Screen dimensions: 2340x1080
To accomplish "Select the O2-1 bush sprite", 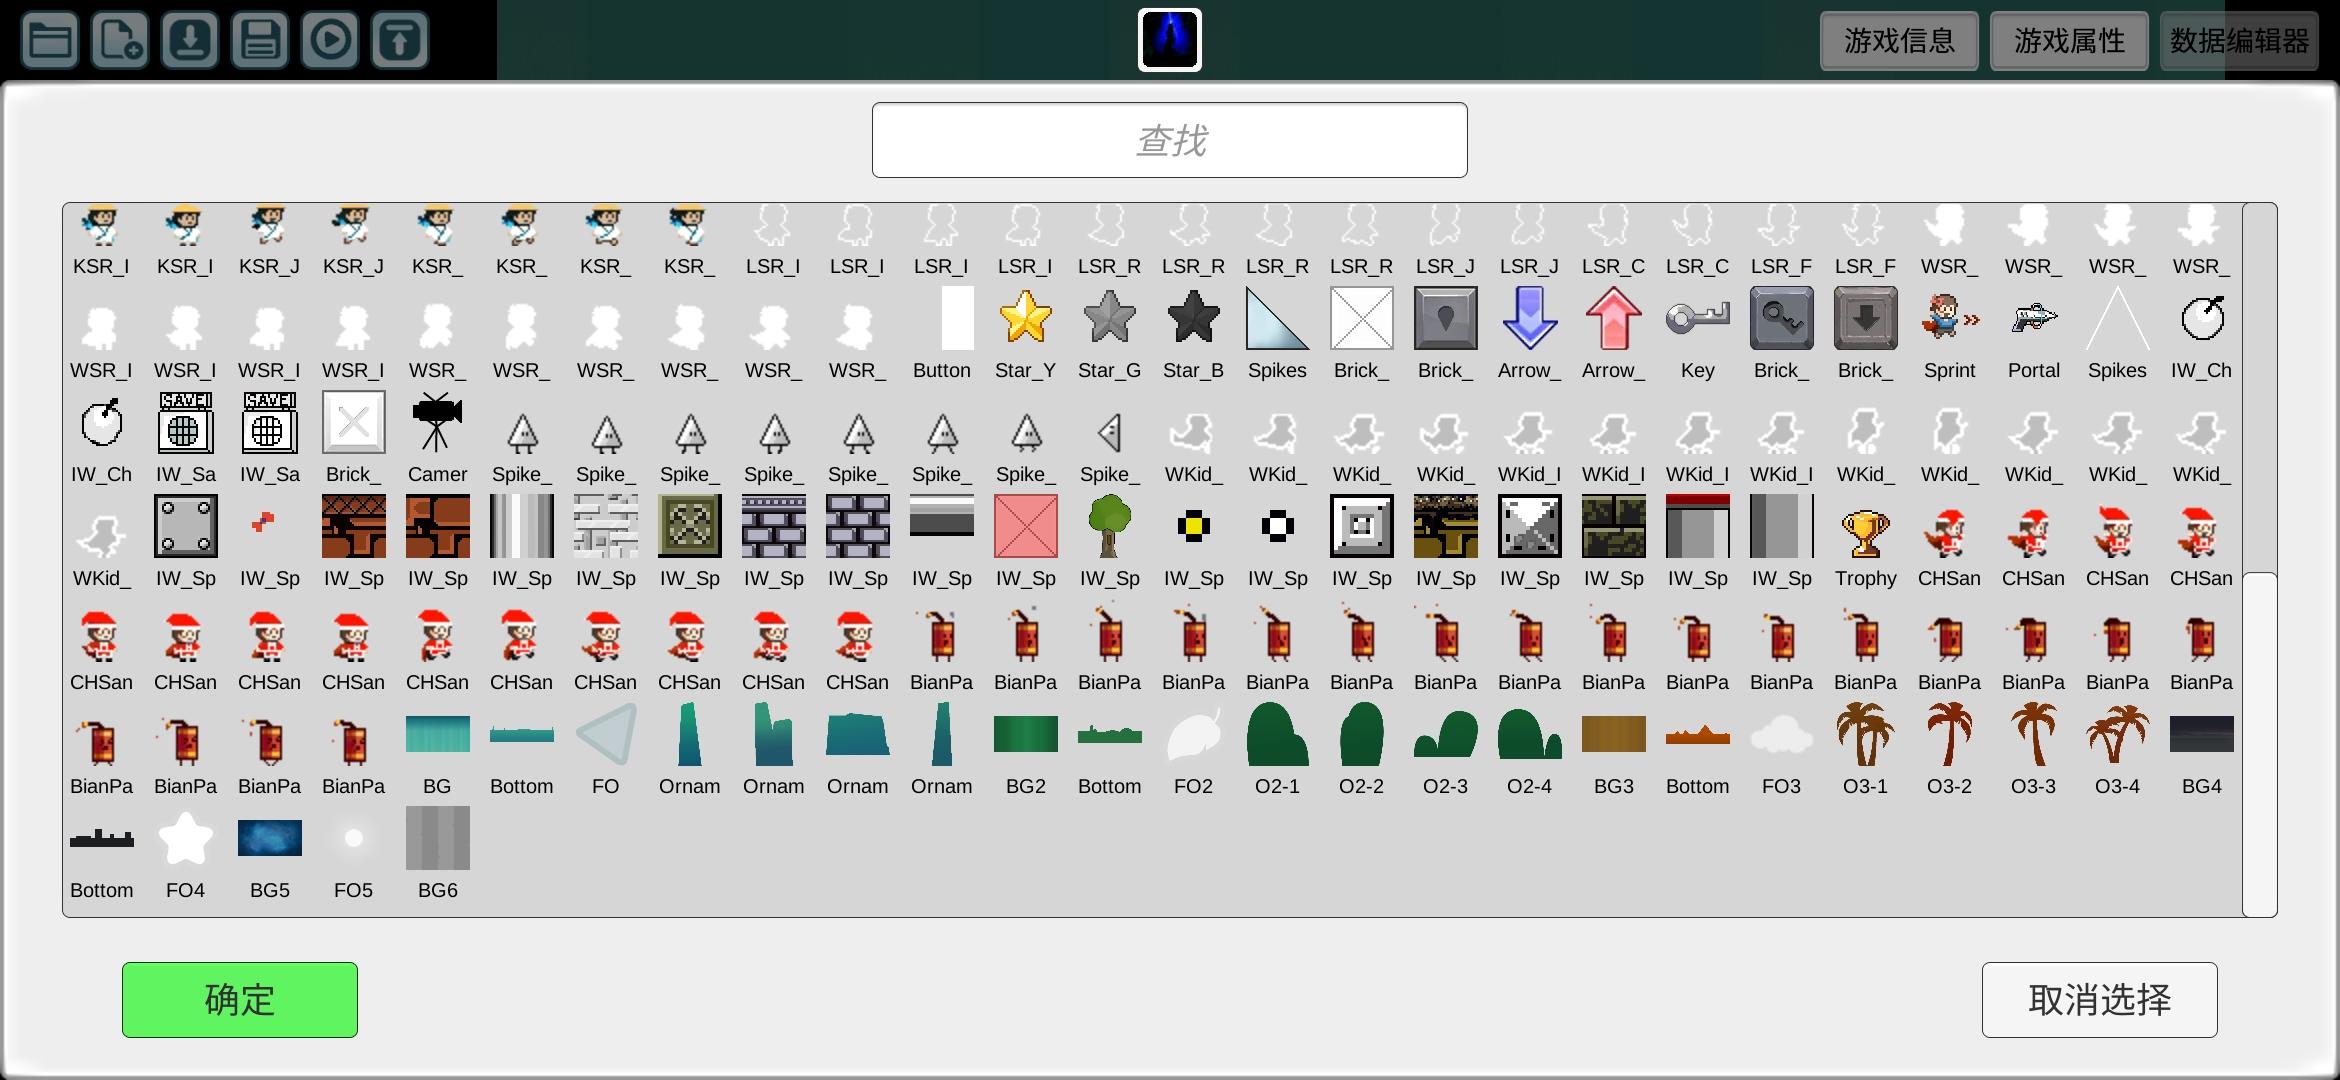I will click(x=1278, y=734).
